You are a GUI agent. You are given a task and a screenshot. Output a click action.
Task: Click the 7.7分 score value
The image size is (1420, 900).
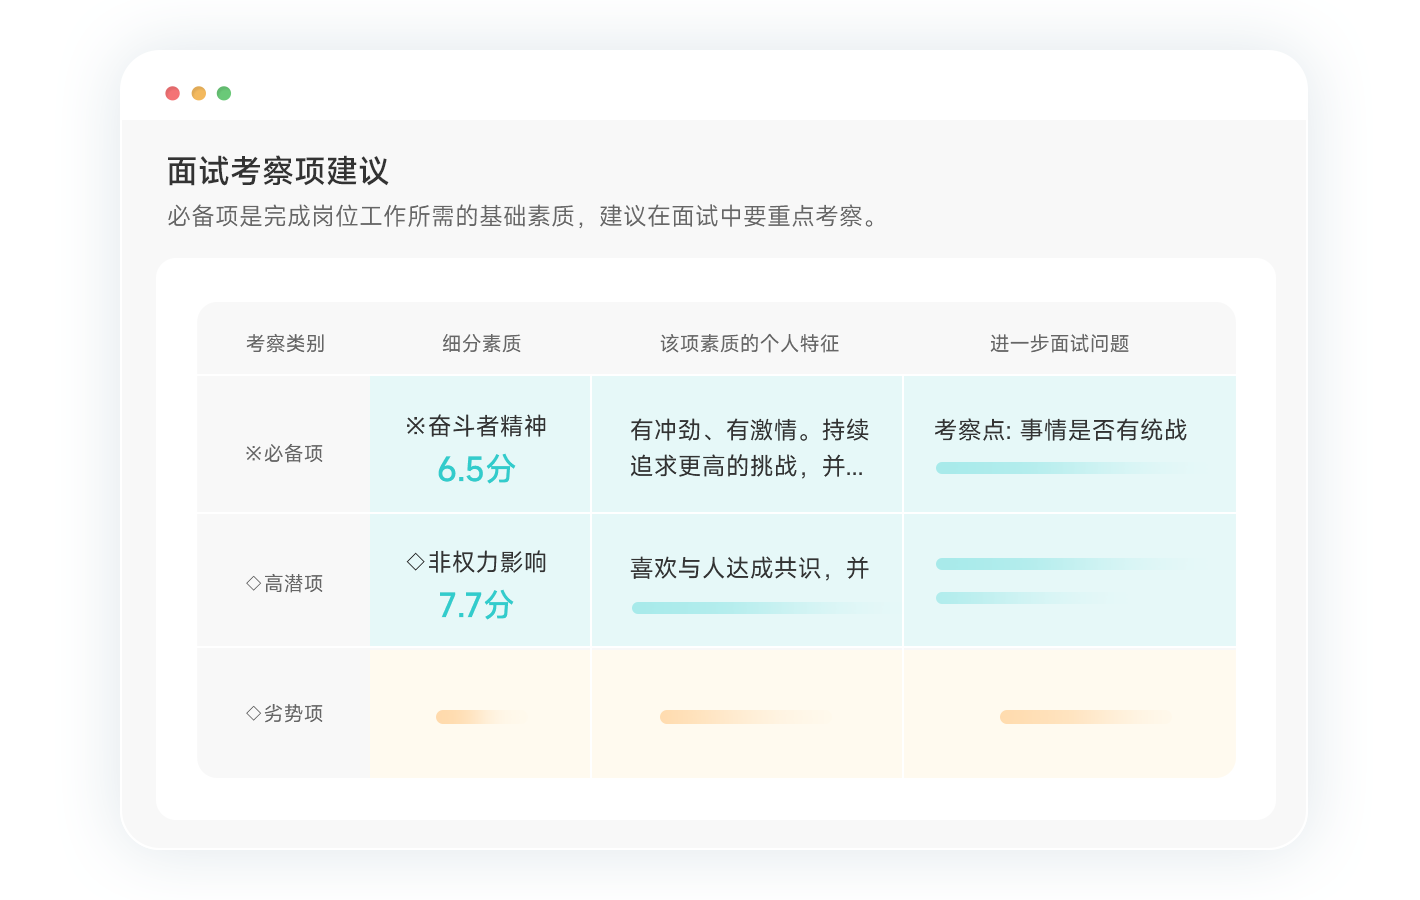click(x=476, y=605)
